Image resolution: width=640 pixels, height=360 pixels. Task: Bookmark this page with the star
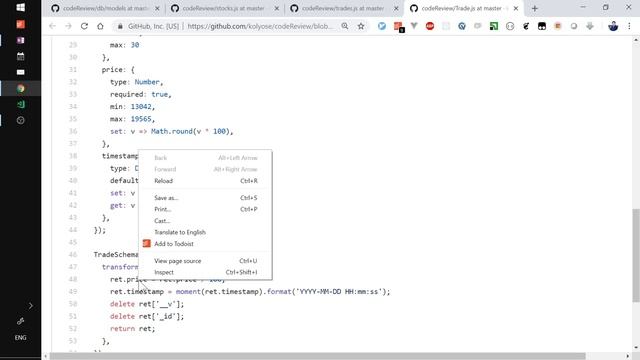pyautogui.click(x=361, y=26)
